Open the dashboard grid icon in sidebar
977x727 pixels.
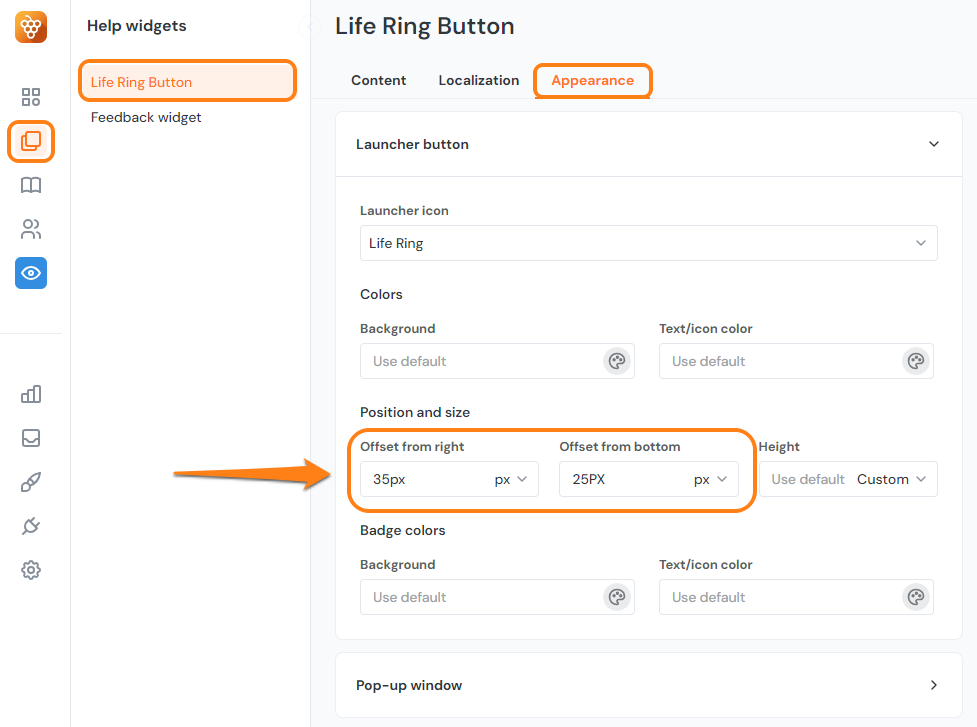tap(30, 96)
